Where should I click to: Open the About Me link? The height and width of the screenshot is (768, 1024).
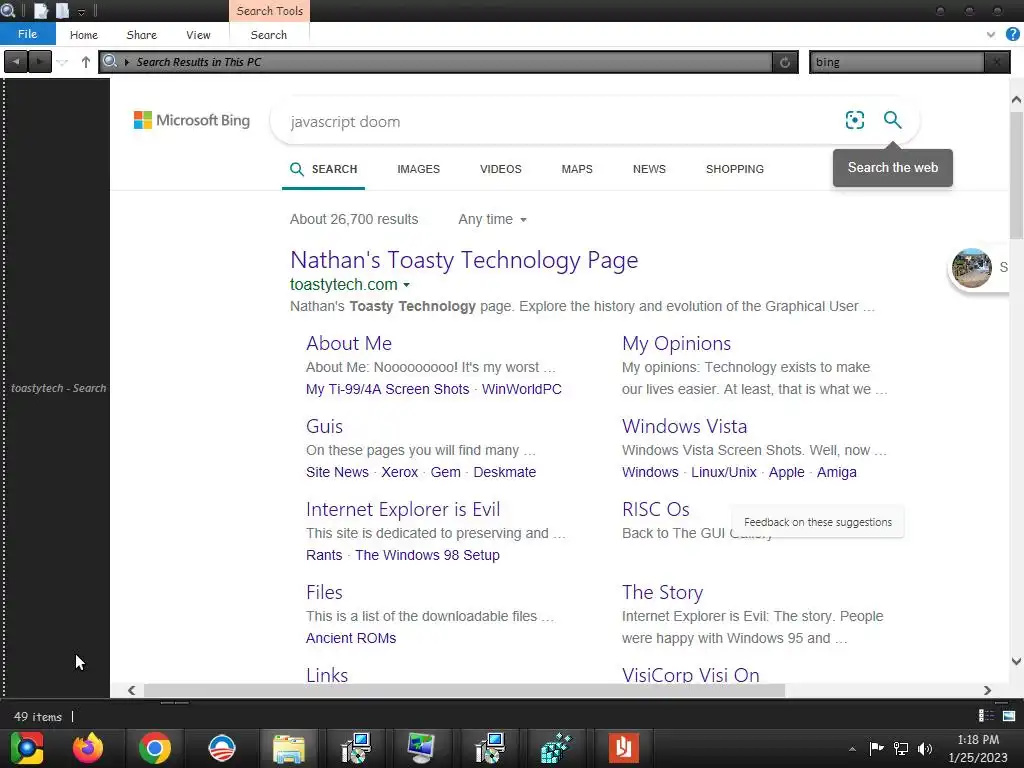pos(349,344)
